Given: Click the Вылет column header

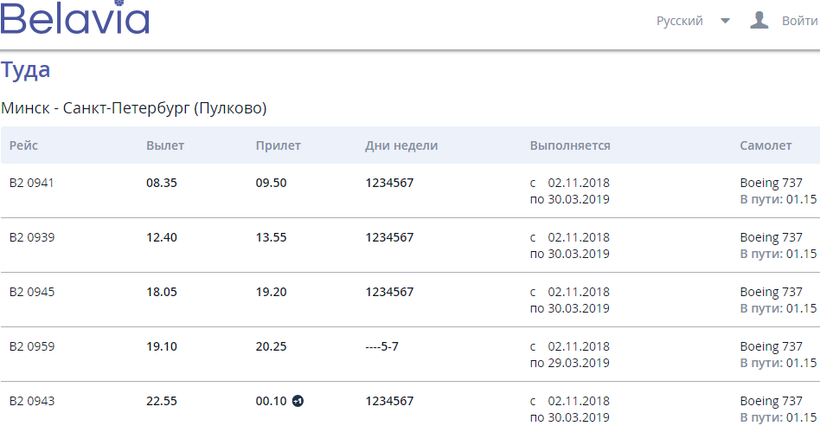Looking at the screenshot, I should click(165, 146).
